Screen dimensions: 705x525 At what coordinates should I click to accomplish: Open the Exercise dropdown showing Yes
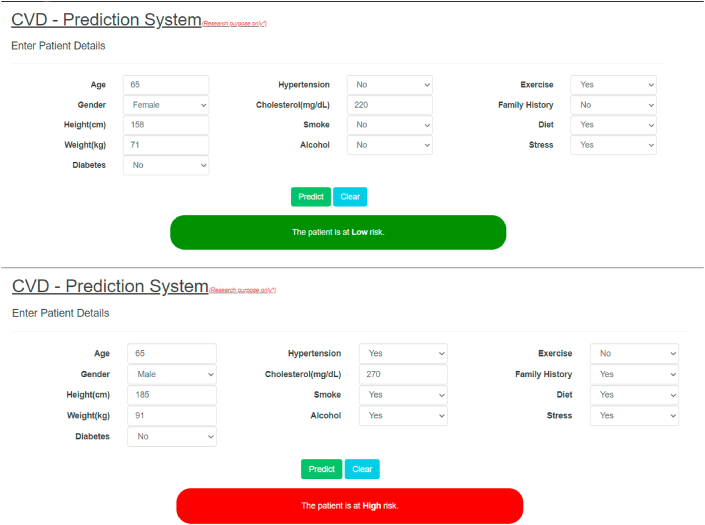point(613,85)
